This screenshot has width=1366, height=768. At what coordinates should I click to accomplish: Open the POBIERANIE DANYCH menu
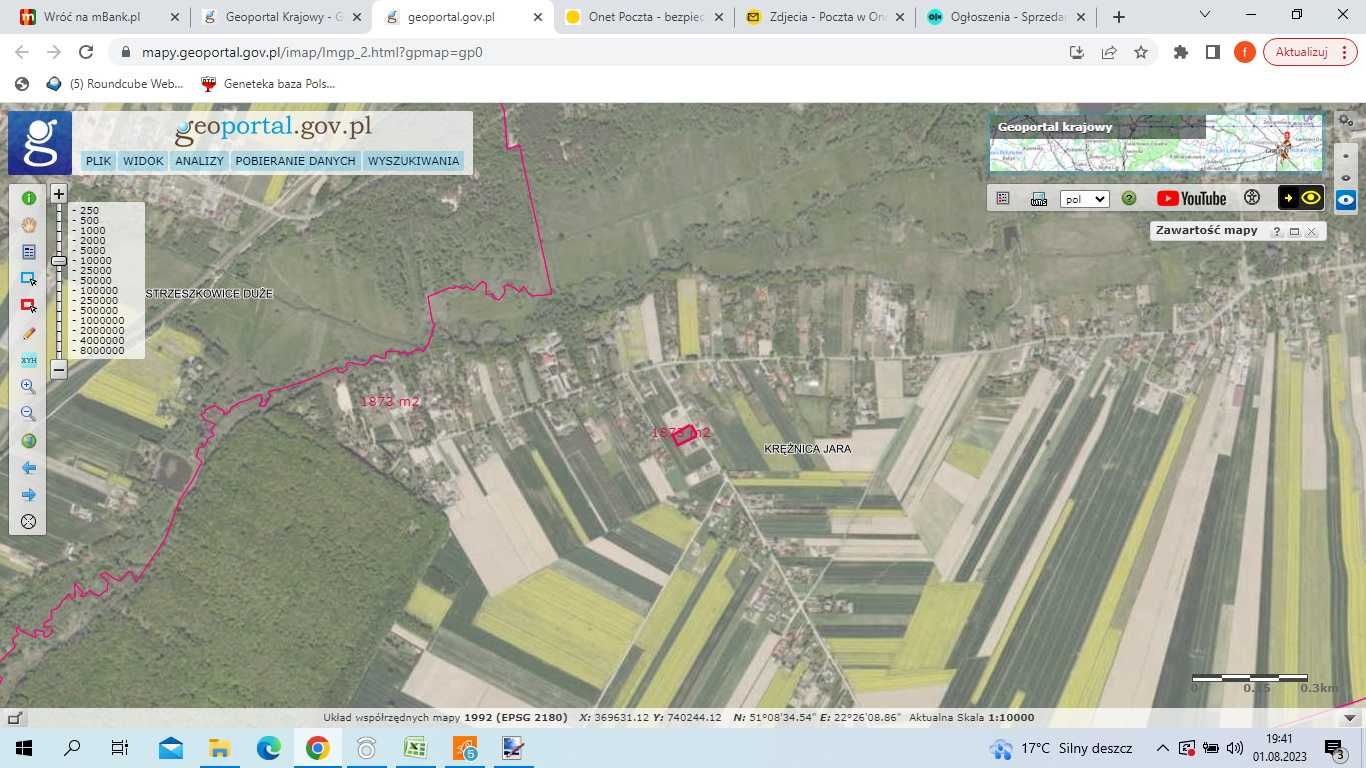pos(296,161)
